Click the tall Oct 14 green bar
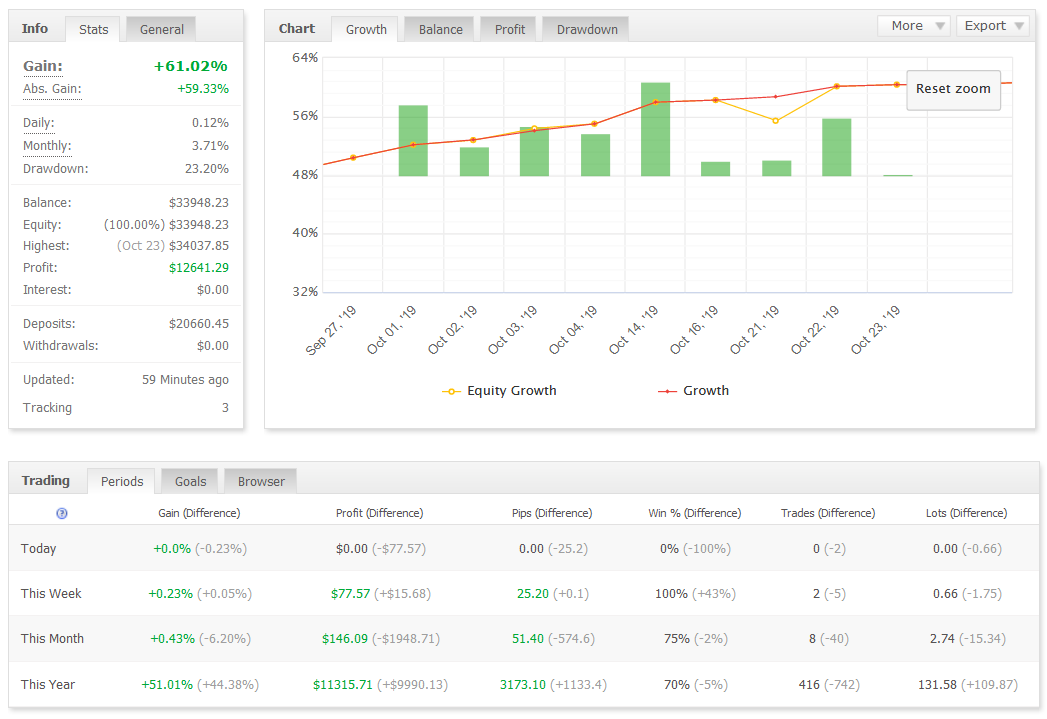1047x719 pixels. (655, 130)
